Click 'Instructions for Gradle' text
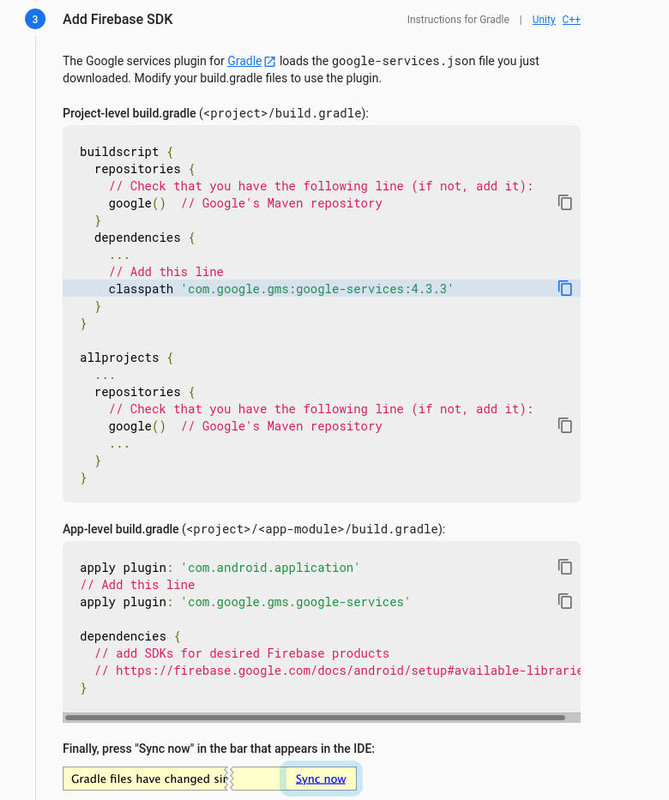The width and height of the screenshot is (669, 800). click(458, 19)
